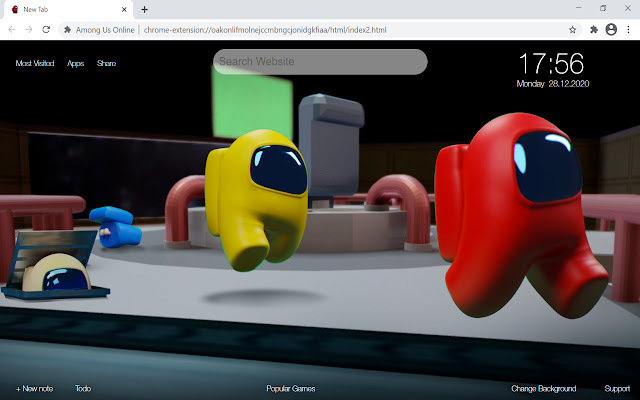Bookmark this page with the star icon
This screenshot has height=400, width=640.
(x=573, y=29)
